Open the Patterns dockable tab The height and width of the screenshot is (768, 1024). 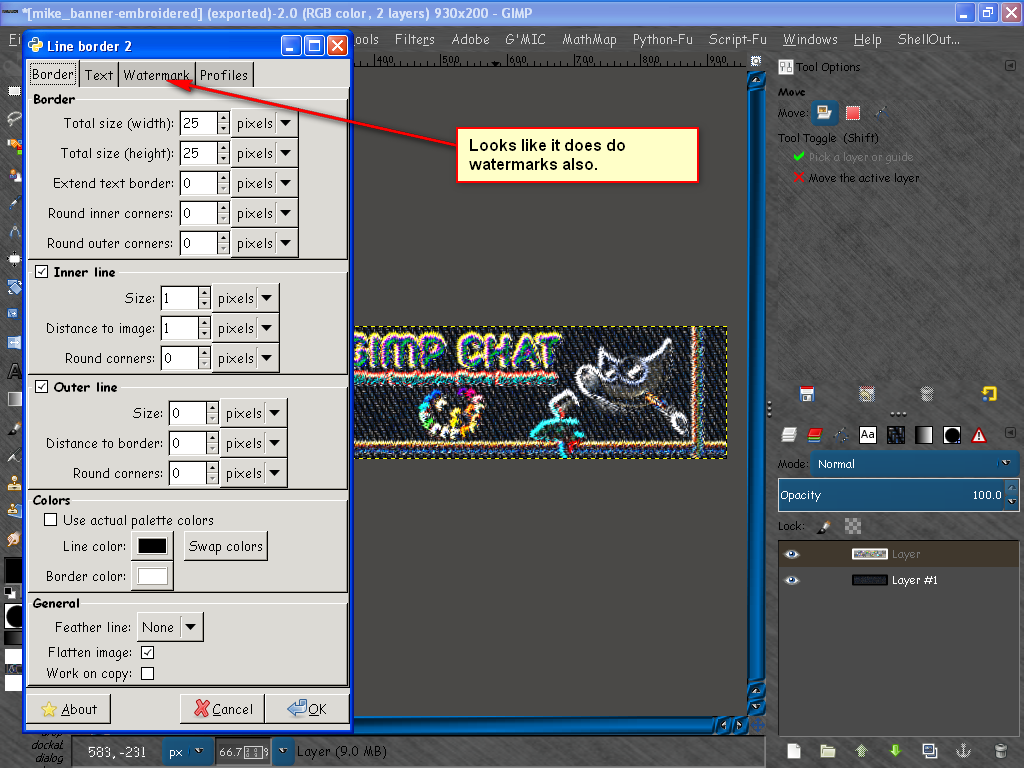(x=895, y=435)
